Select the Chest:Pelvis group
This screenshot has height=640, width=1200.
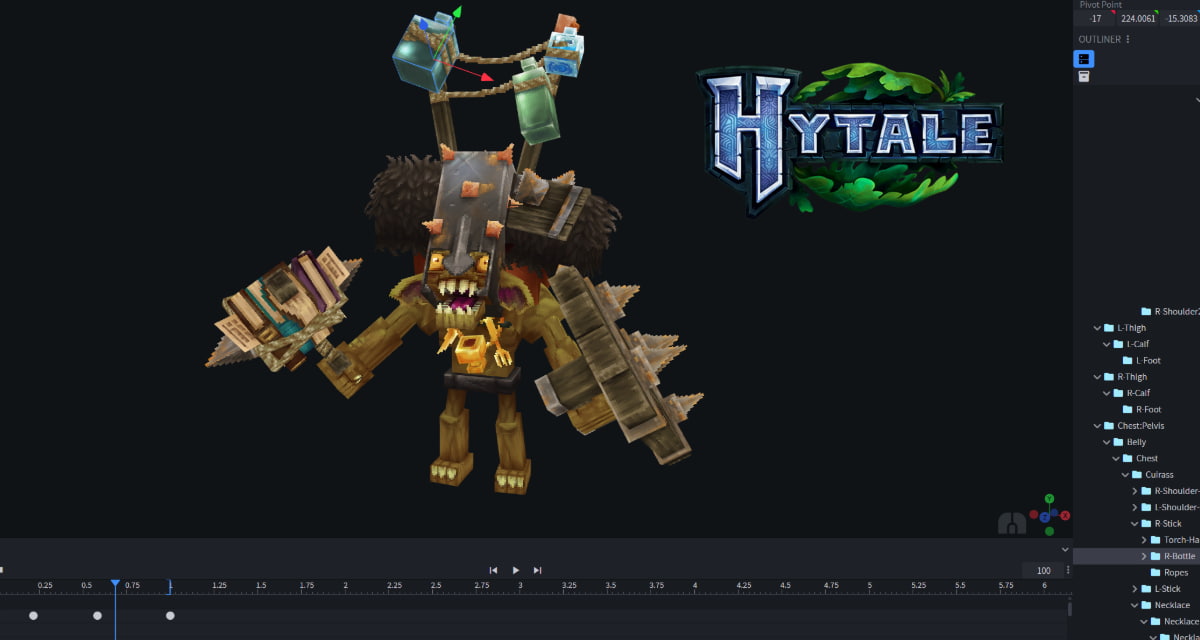pos(1140,426)
